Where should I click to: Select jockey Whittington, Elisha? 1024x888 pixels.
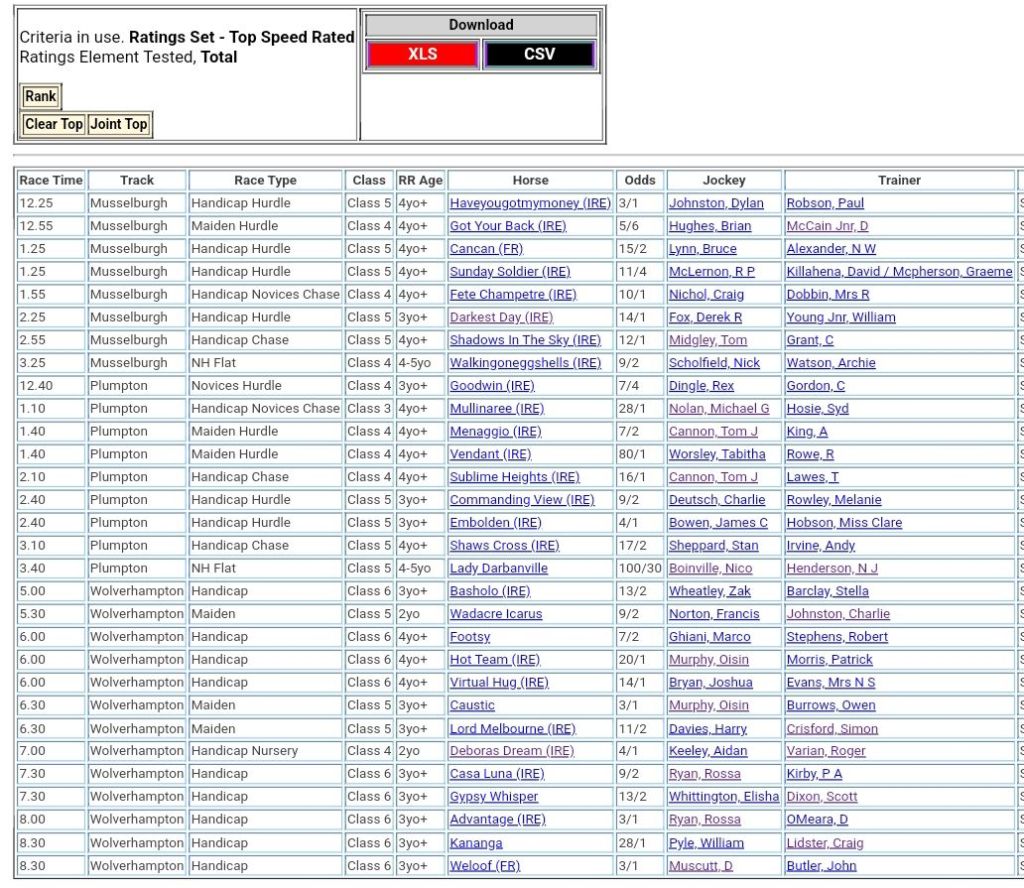coord(724,797)
